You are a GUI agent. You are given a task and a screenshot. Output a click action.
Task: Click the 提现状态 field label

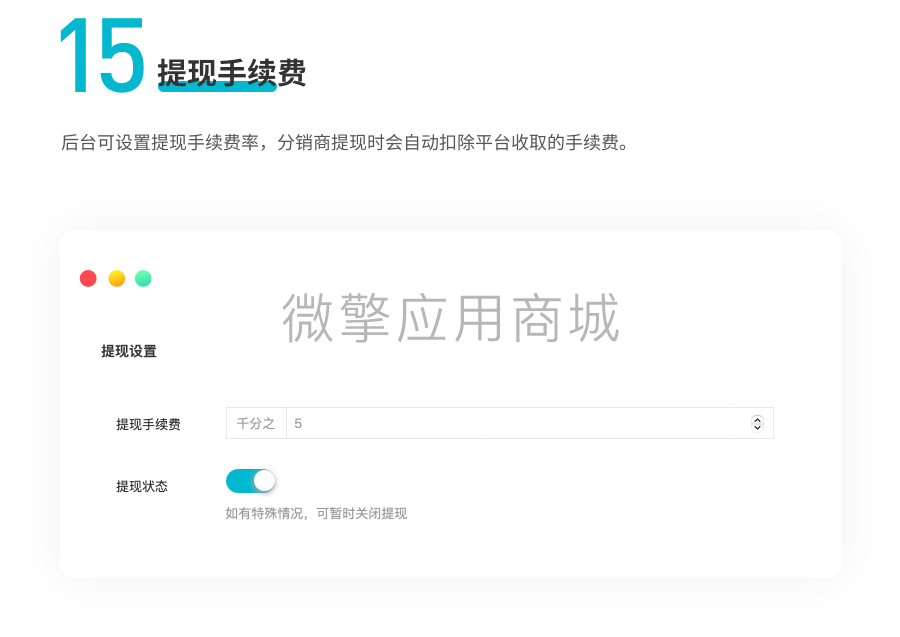click(141, 485)
